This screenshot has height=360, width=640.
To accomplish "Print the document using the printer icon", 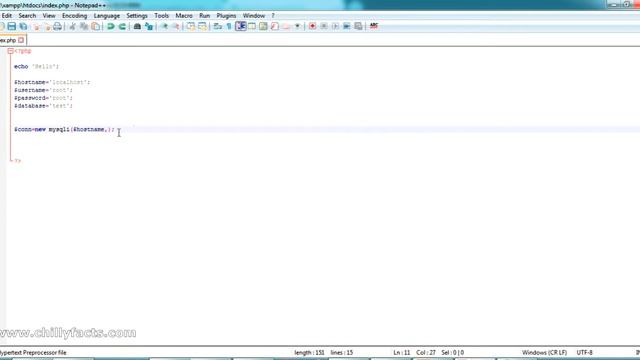I will 58,27.
